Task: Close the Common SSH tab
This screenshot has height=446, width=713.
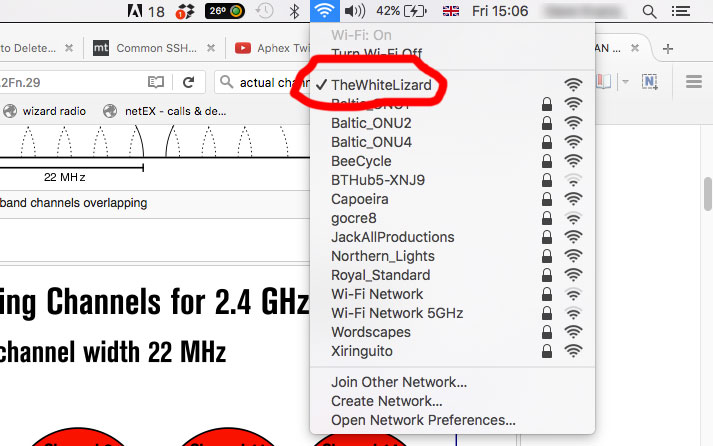Action: [x=211, y=48]
